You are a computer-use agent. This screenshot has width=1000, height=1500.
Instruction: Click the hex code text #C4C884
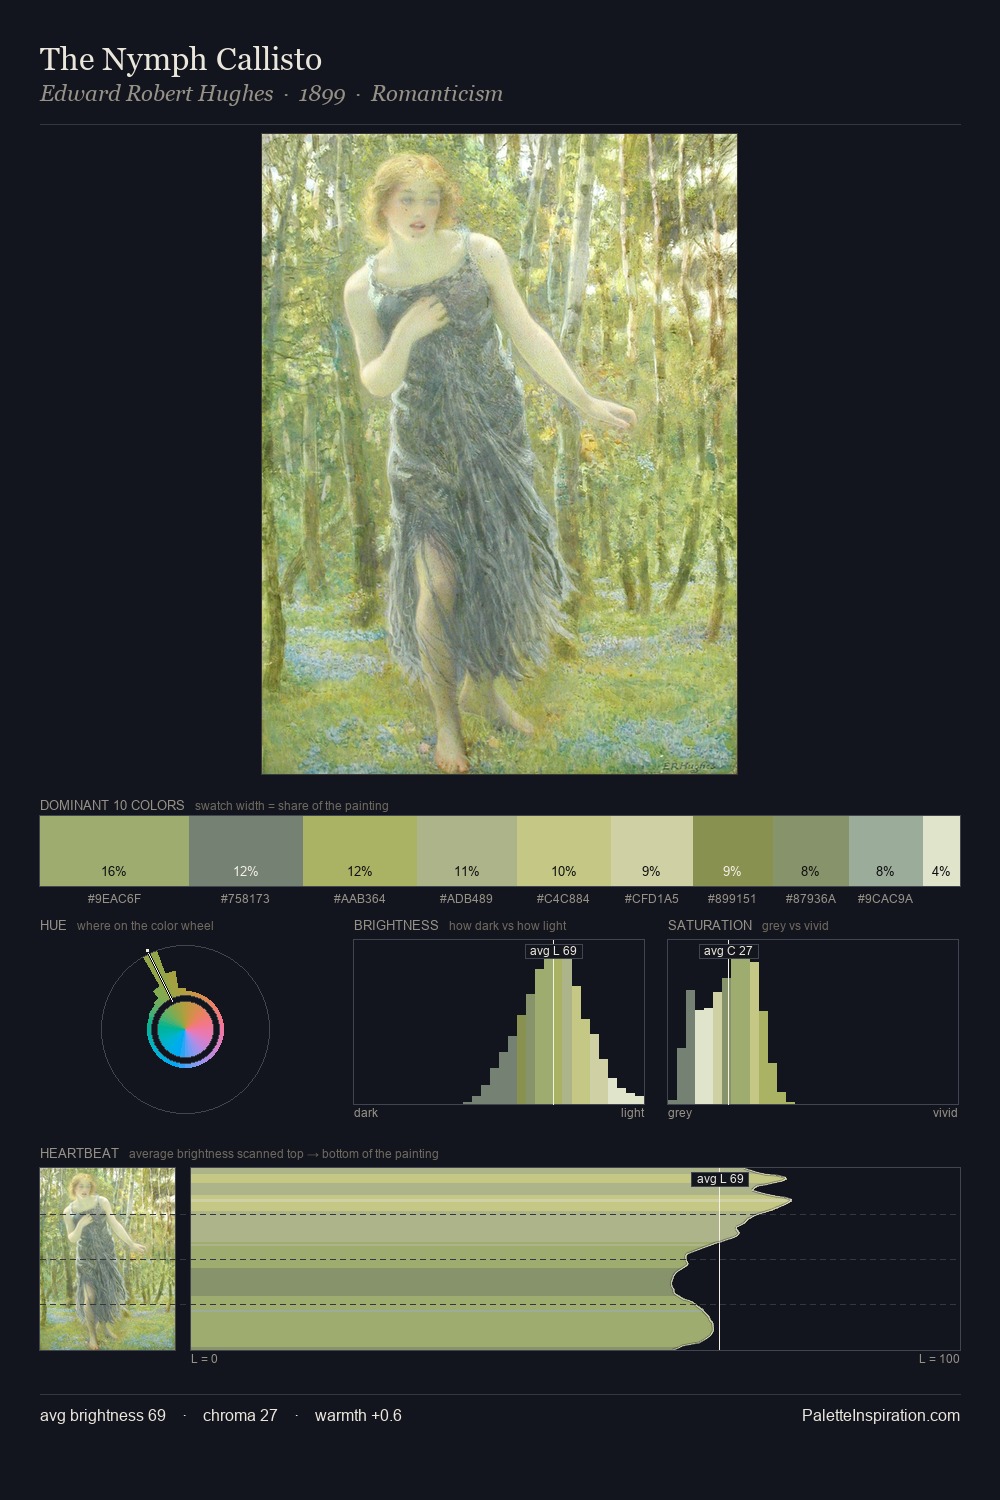point(564,899)
